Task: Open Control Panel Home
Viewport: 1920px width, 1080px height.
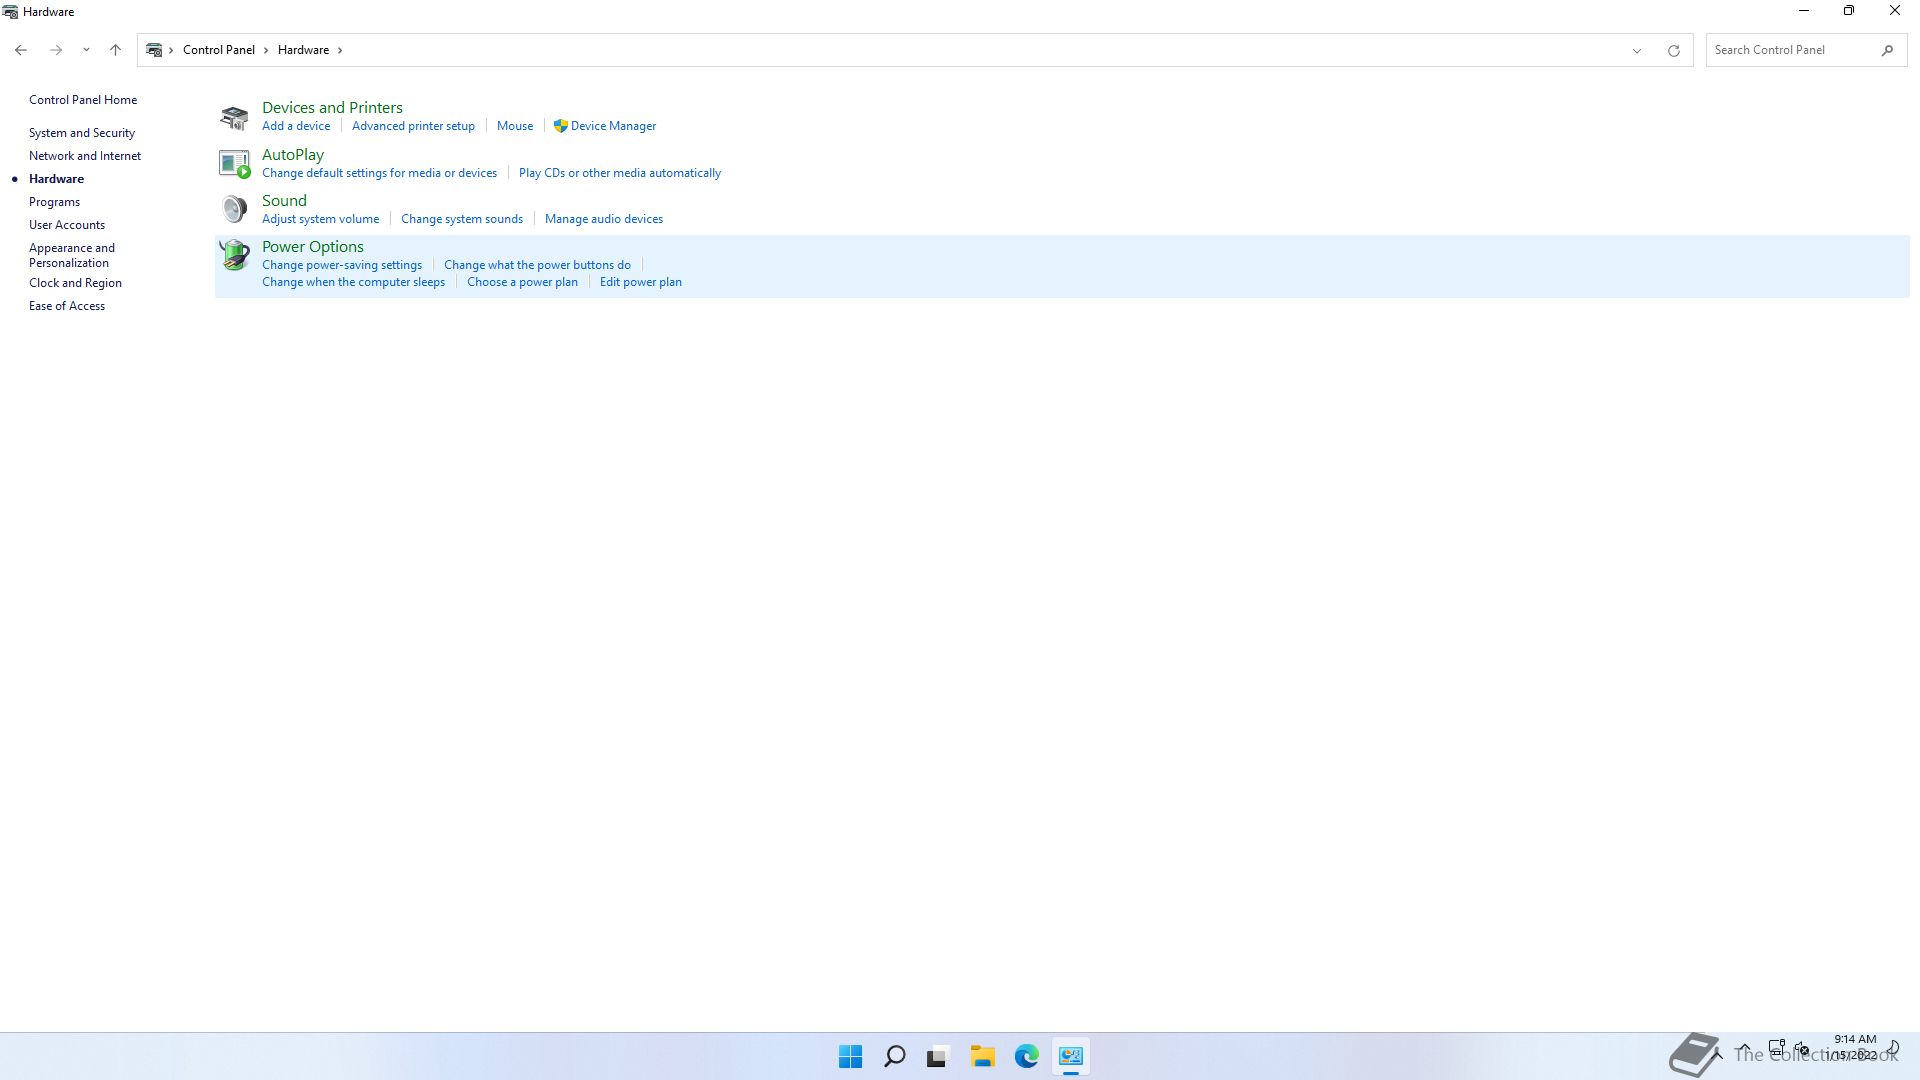Action: click(83, 100)
